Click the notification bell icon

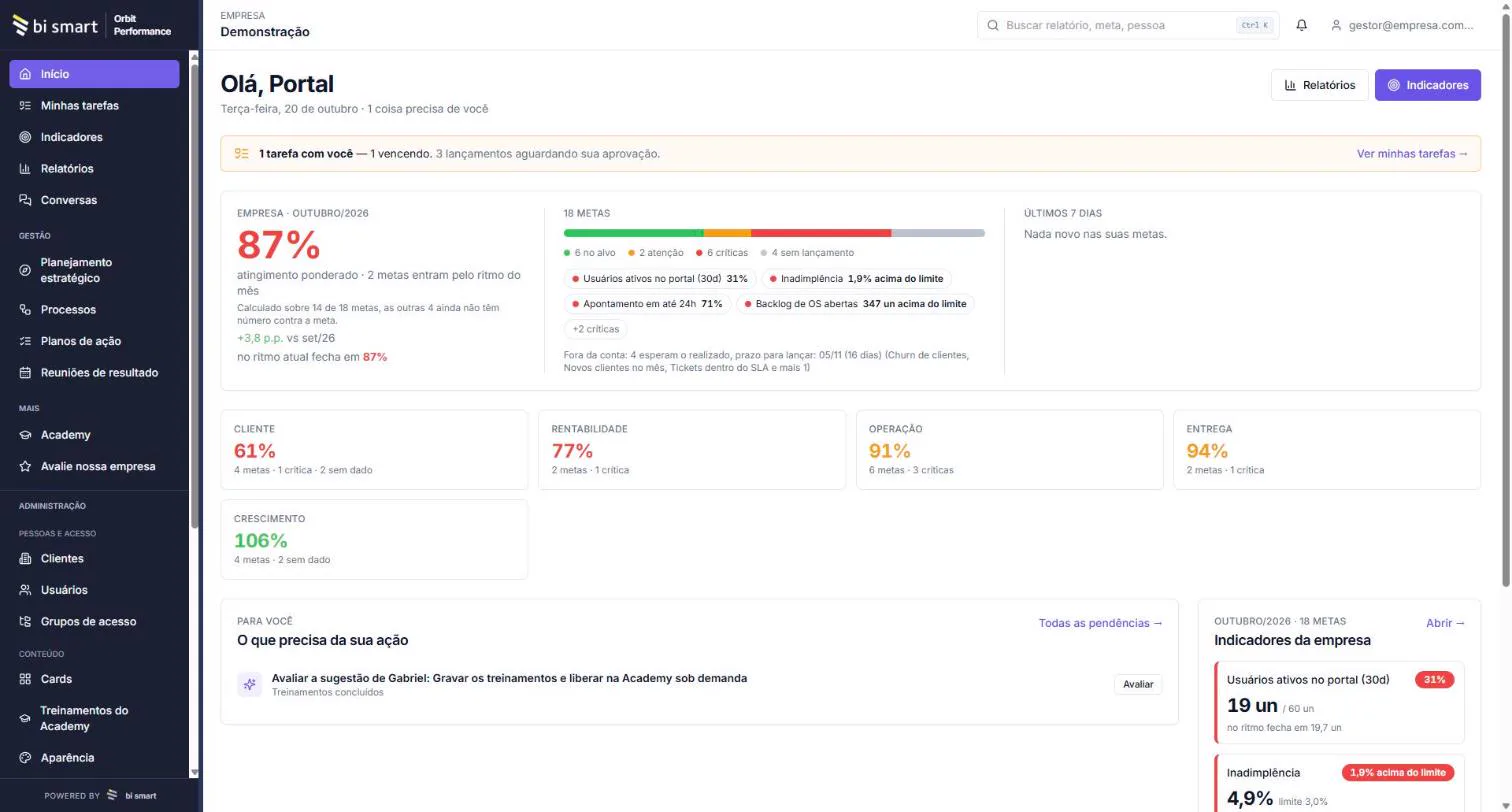1301,25
